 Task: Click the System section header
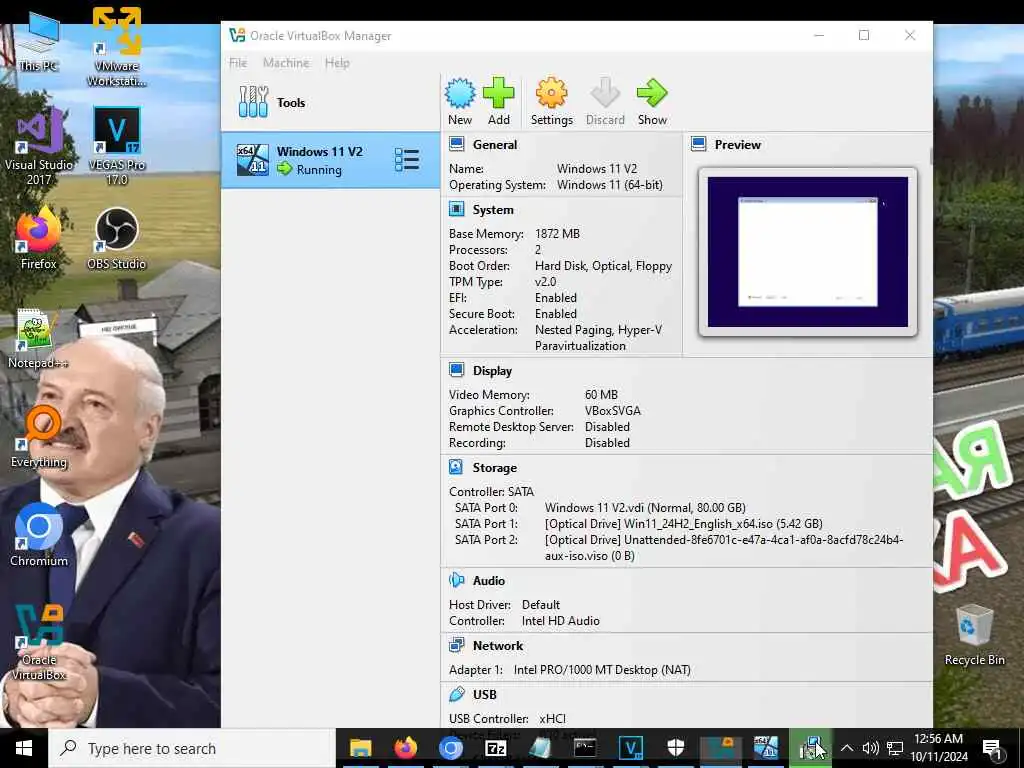[493, 210]
